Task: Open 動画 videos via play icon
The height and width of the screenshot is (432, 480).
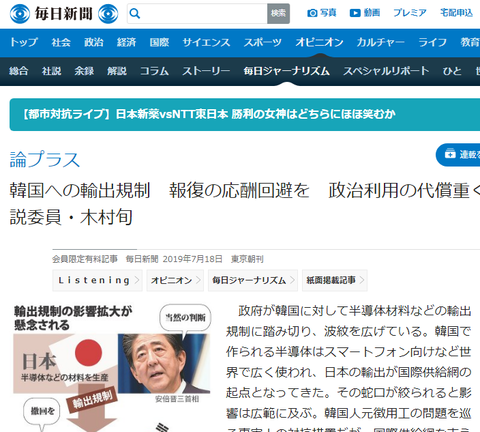Action: point(365,13)
